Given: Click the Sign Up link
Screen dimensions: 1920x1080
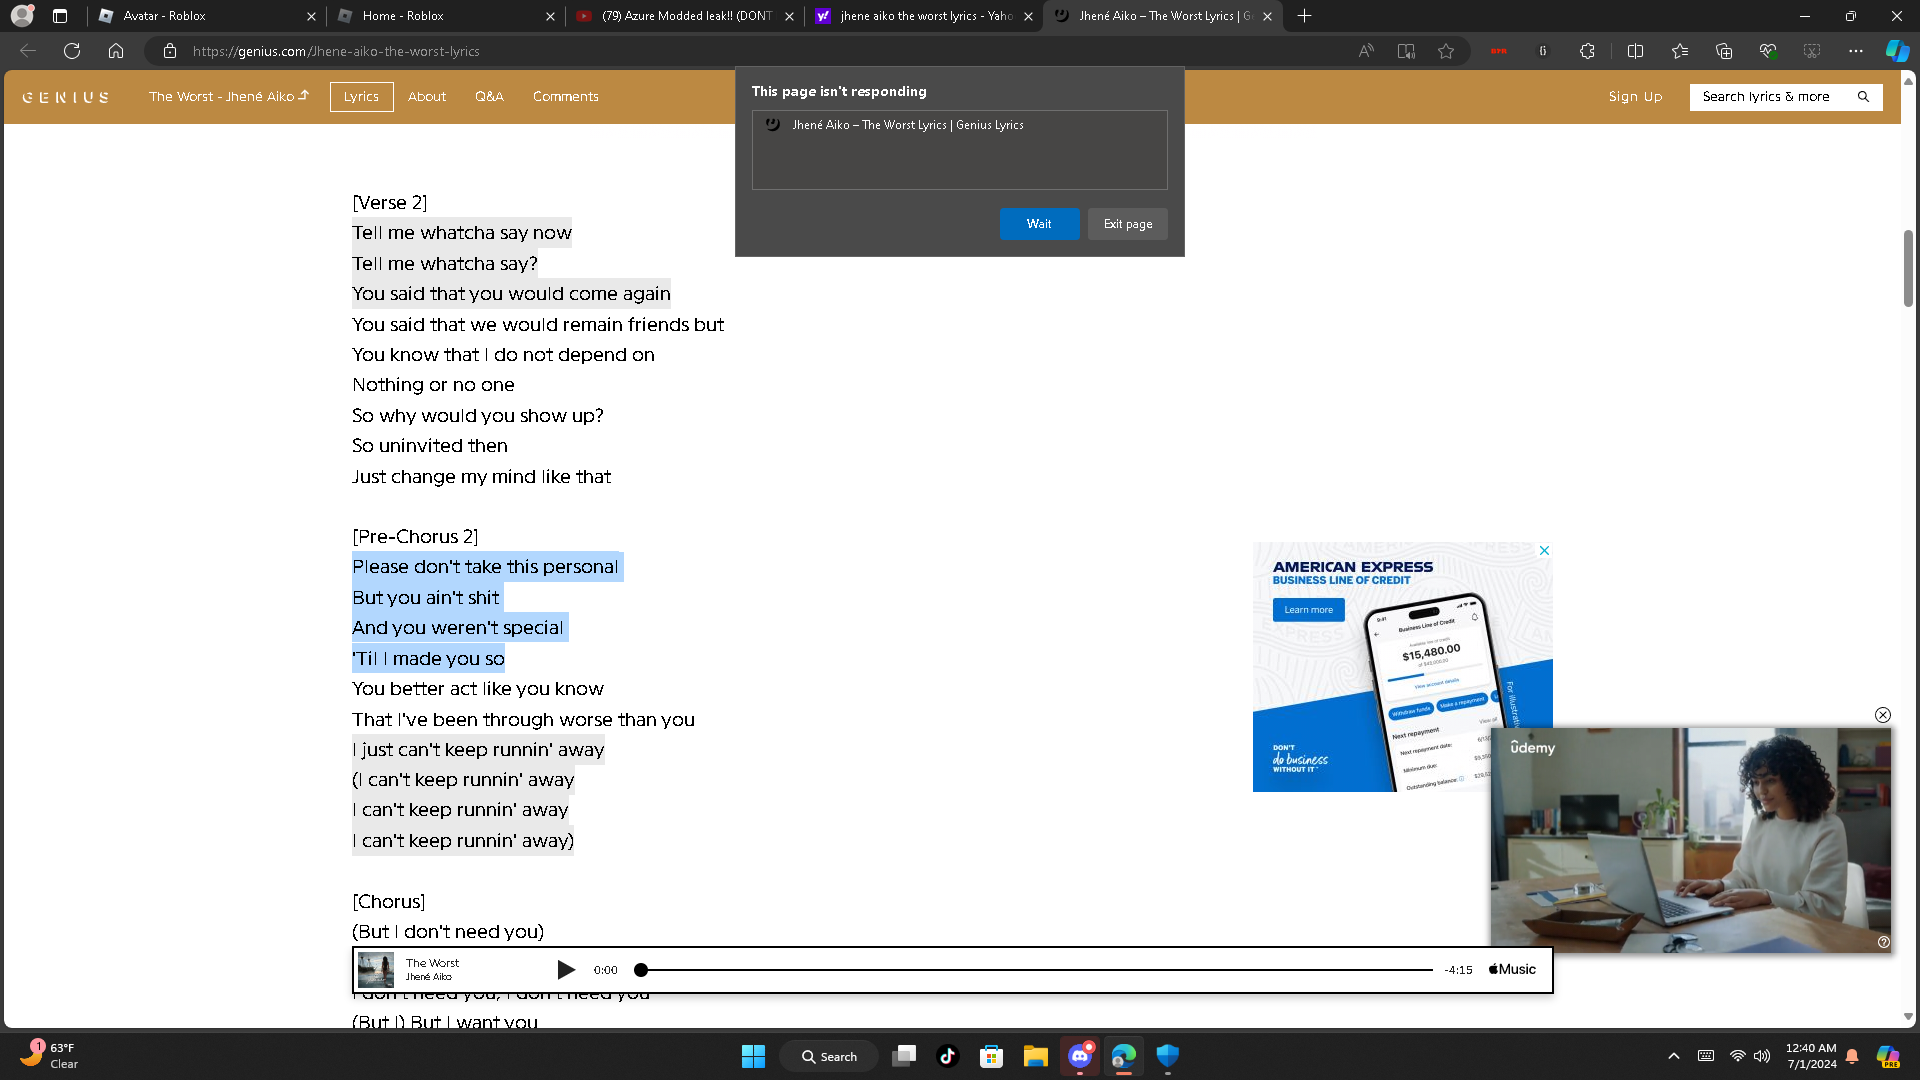Looking at the screenshot, I should 1635,97.
